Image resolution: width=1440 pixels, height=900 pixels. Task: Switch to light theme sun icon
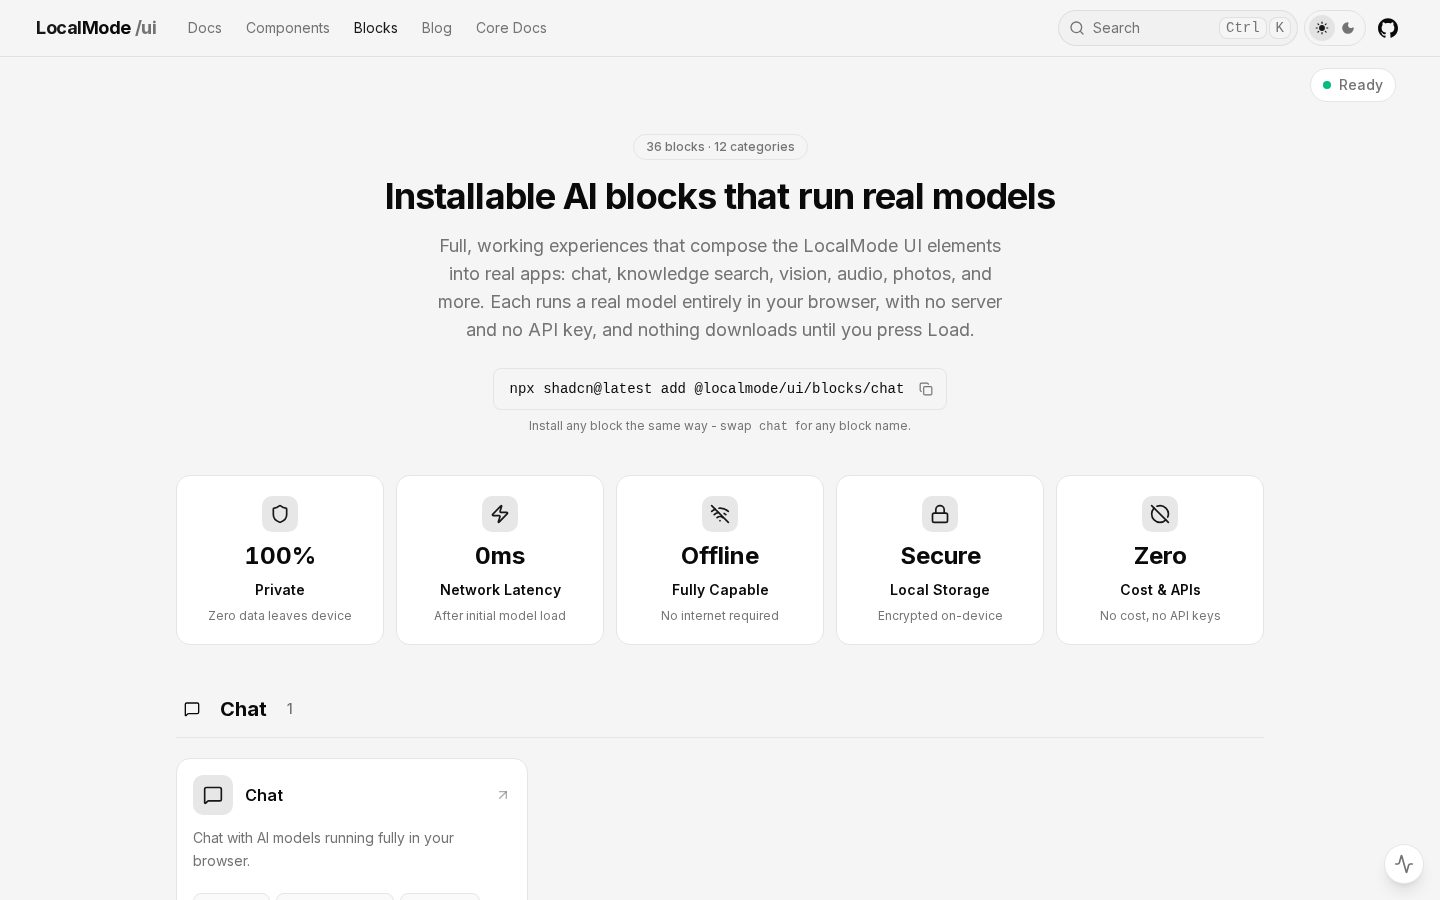(1322, 28)
